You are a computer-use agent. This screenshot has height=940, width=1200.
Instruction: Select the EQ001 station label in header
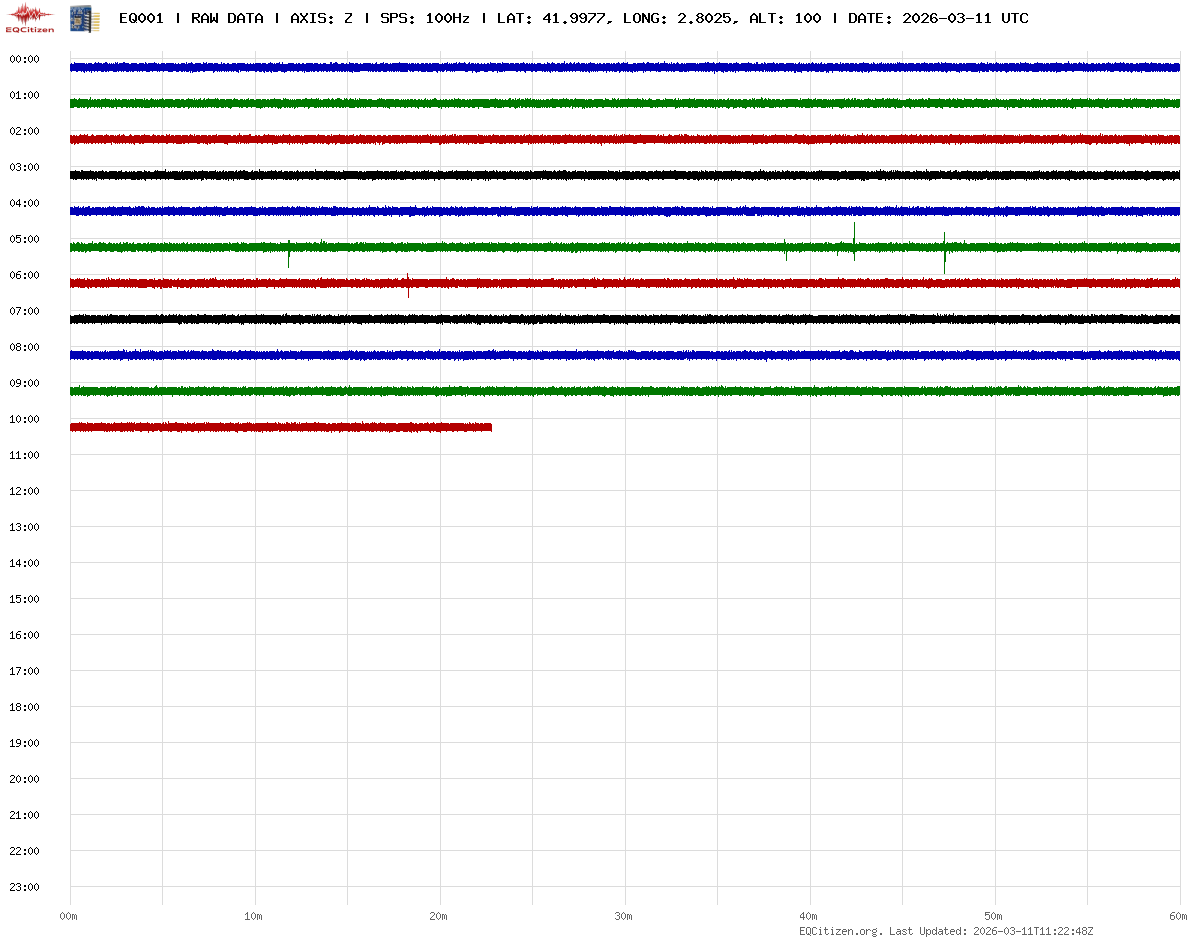(x=141, y=18)
